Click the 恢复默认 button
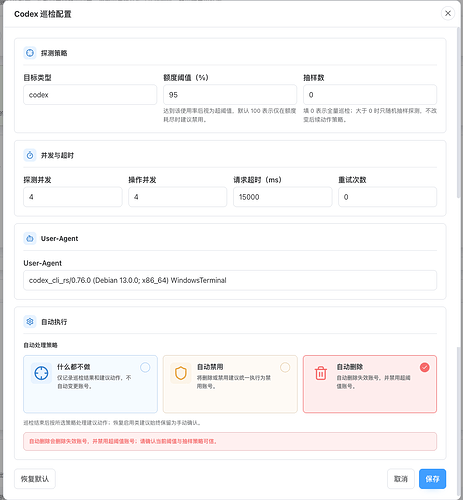Screen dimensions: 463x500 (35, 479)
